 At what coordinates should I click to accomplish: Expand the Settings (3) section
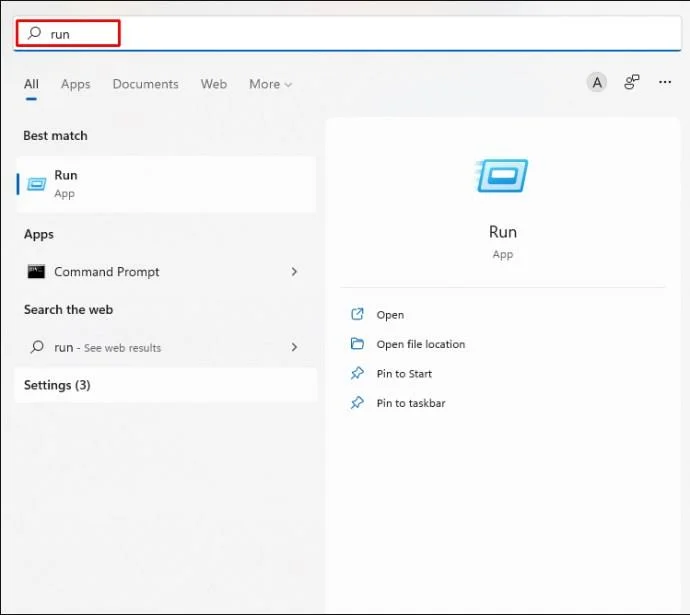(x=166, y=385)
